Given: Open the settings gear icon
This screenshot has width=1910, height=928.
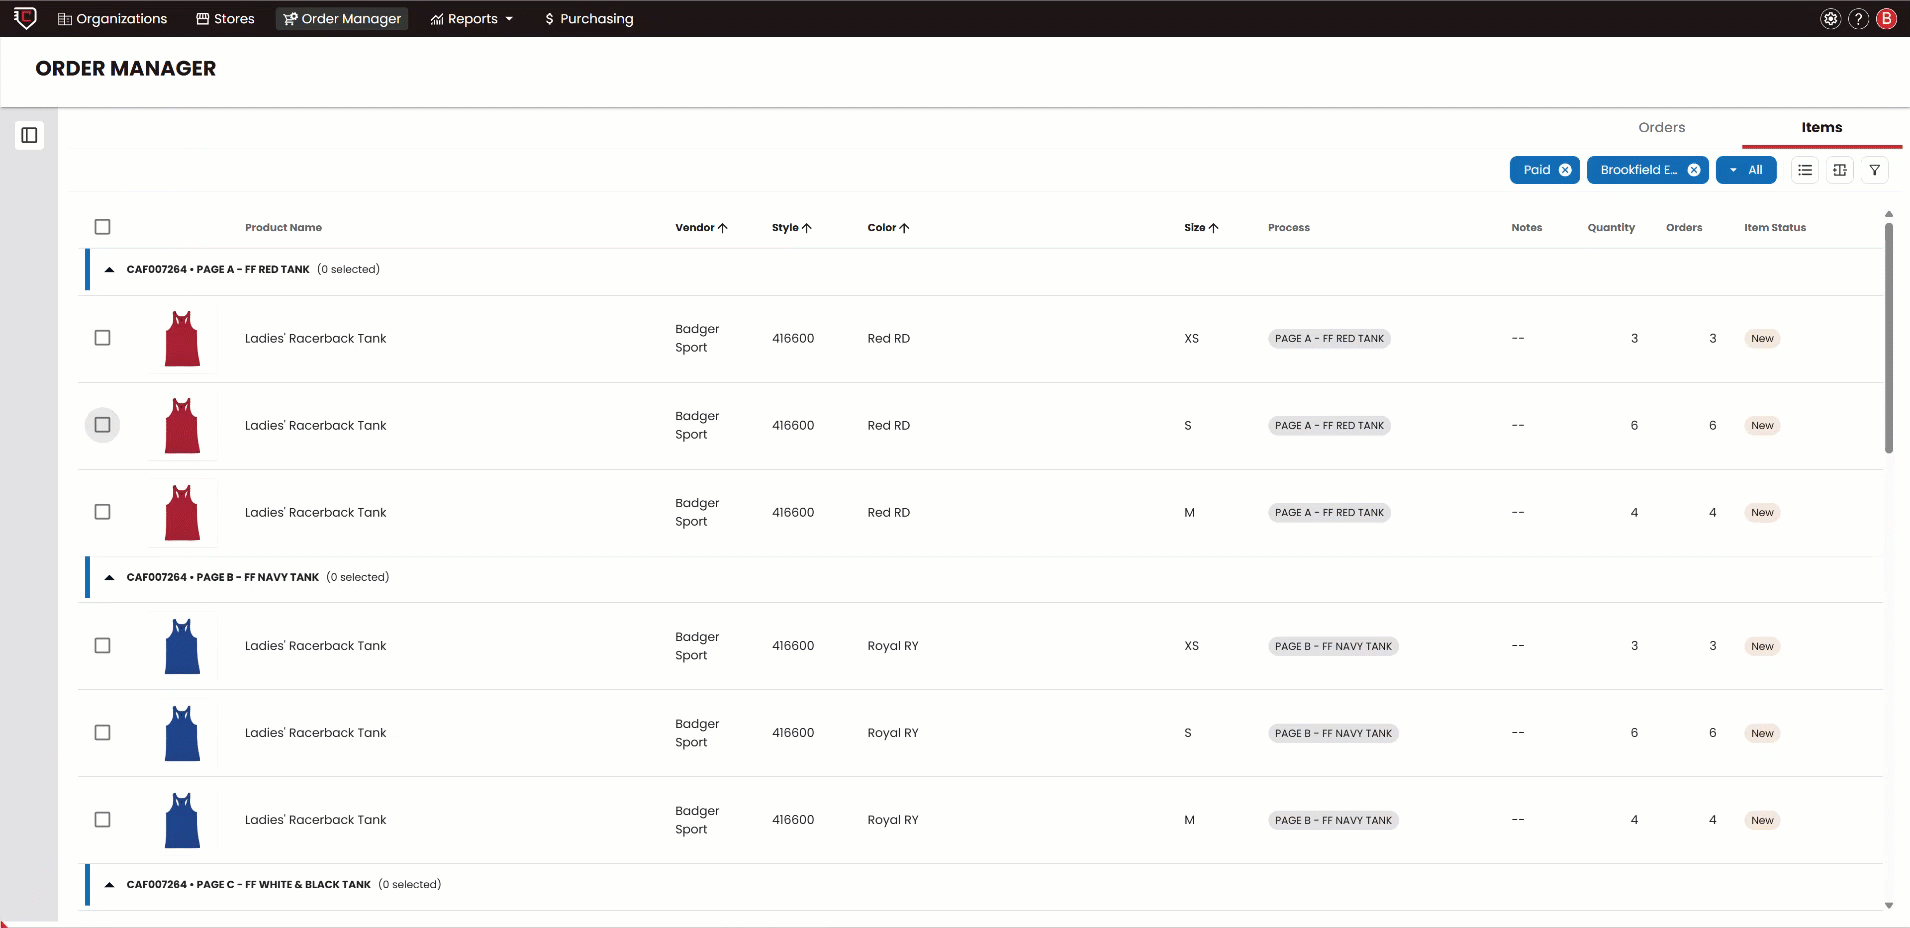Looking at the screenshot, I should [1830, 19].
